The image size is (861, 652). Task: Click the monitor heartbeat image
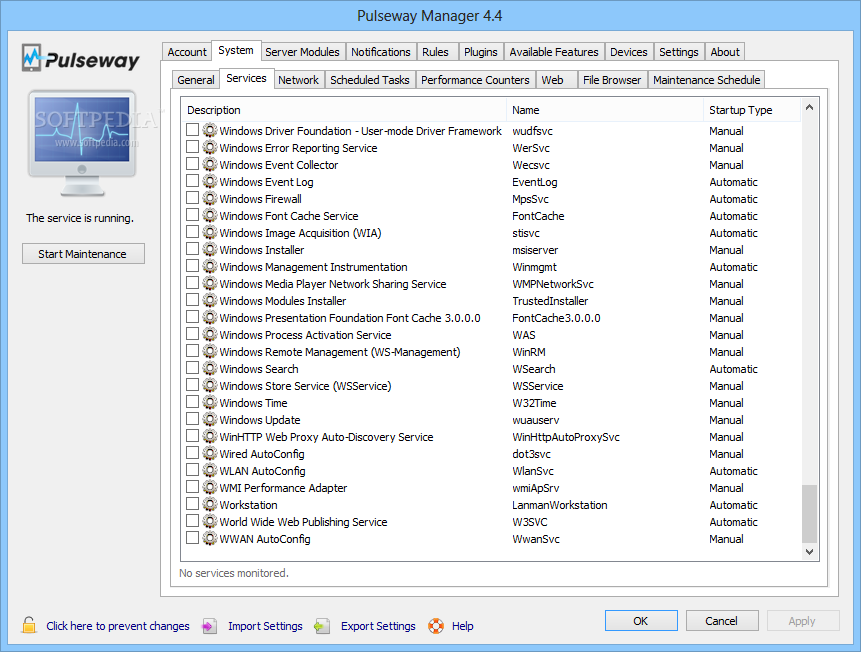pos(82,143)
